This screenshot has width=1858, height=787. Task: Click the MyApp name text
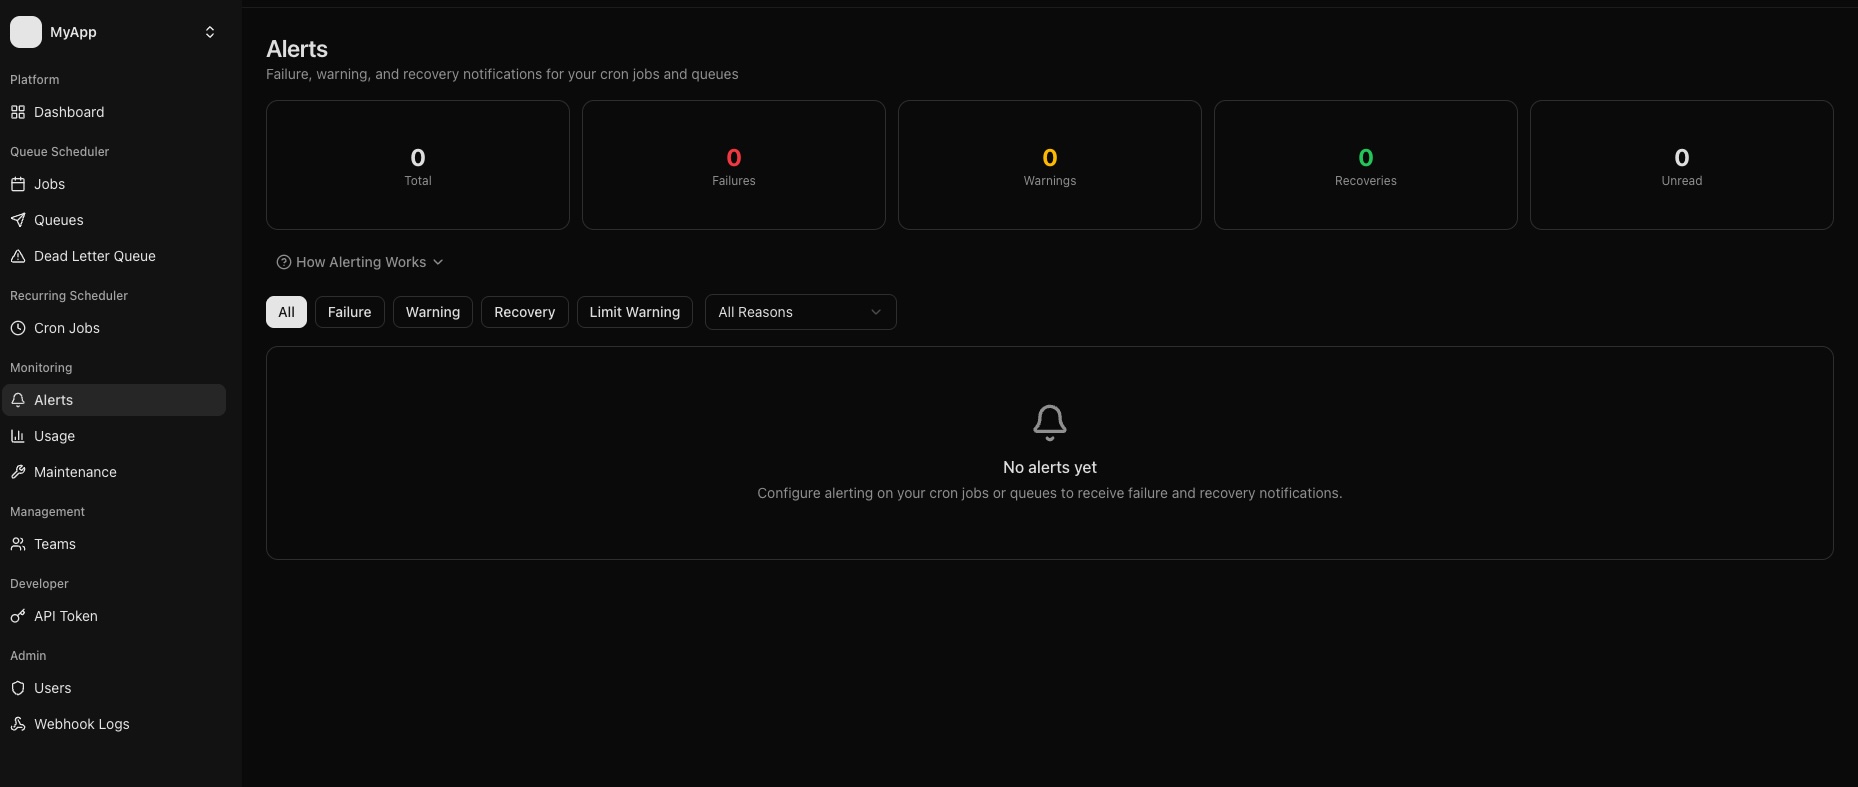(x=73, y=32)
